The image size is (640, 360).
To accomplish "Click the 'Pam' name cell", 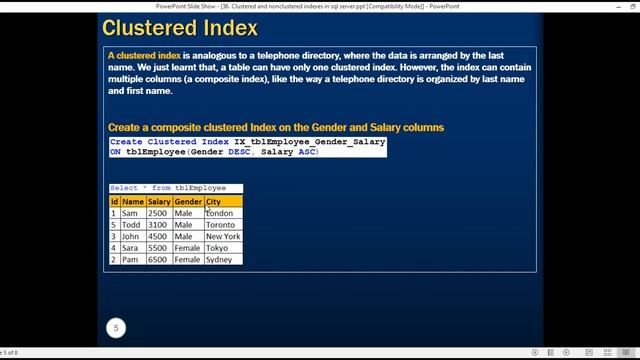I will point(133,260).
